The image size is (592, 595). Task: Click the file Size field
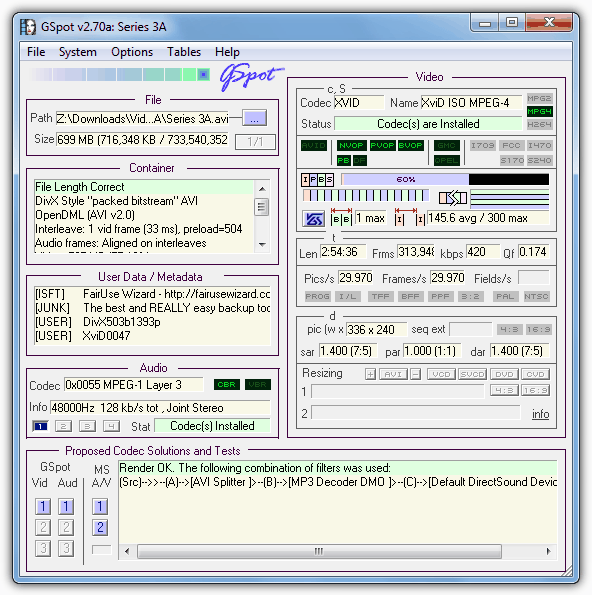click(x=142, y=140)
